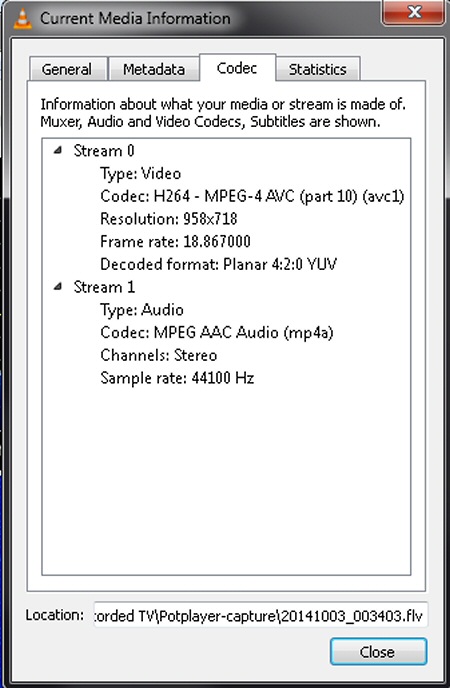450x688 pixels.
Task: Select the Type: Audio row
Action: tap(142, 310)
